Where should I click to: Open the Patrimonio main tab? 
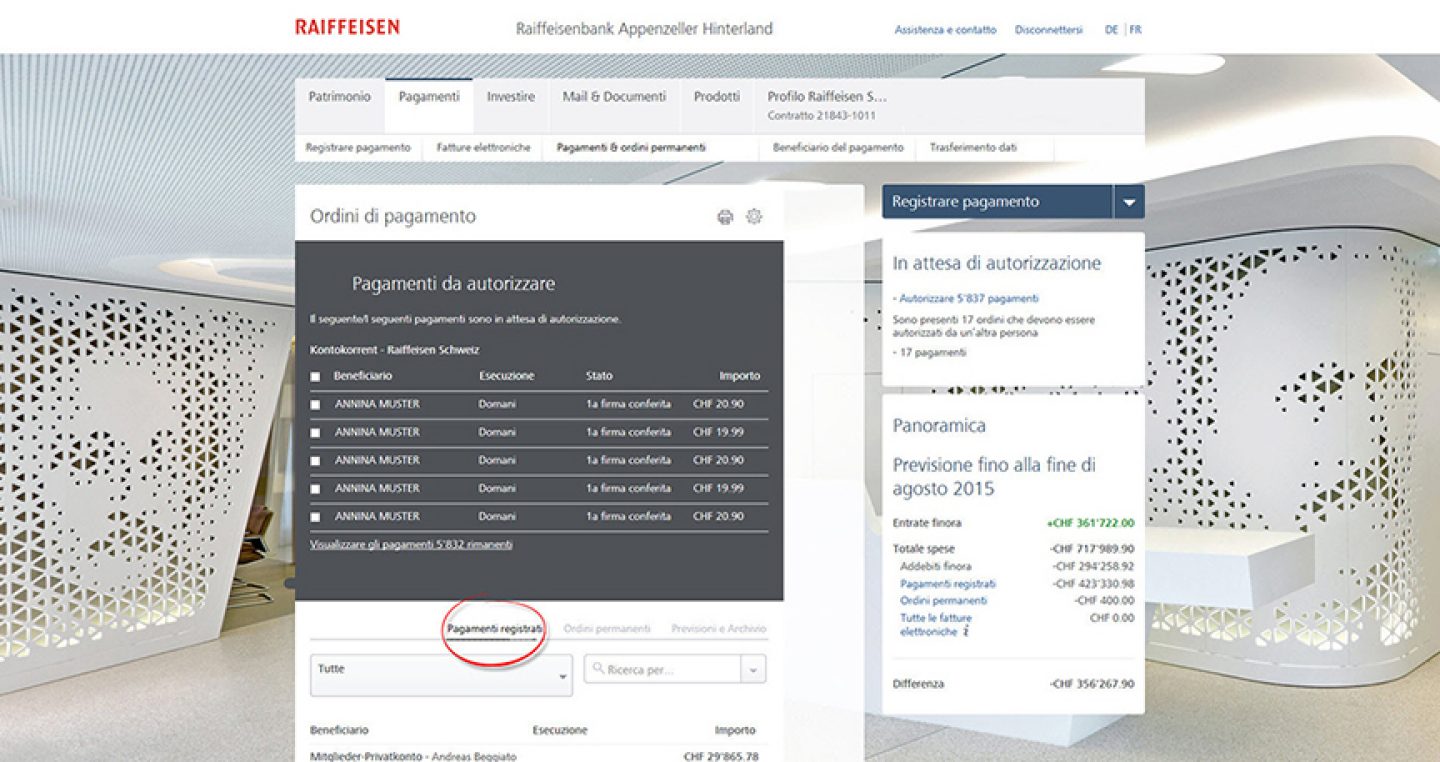click(x=339, y=97)
